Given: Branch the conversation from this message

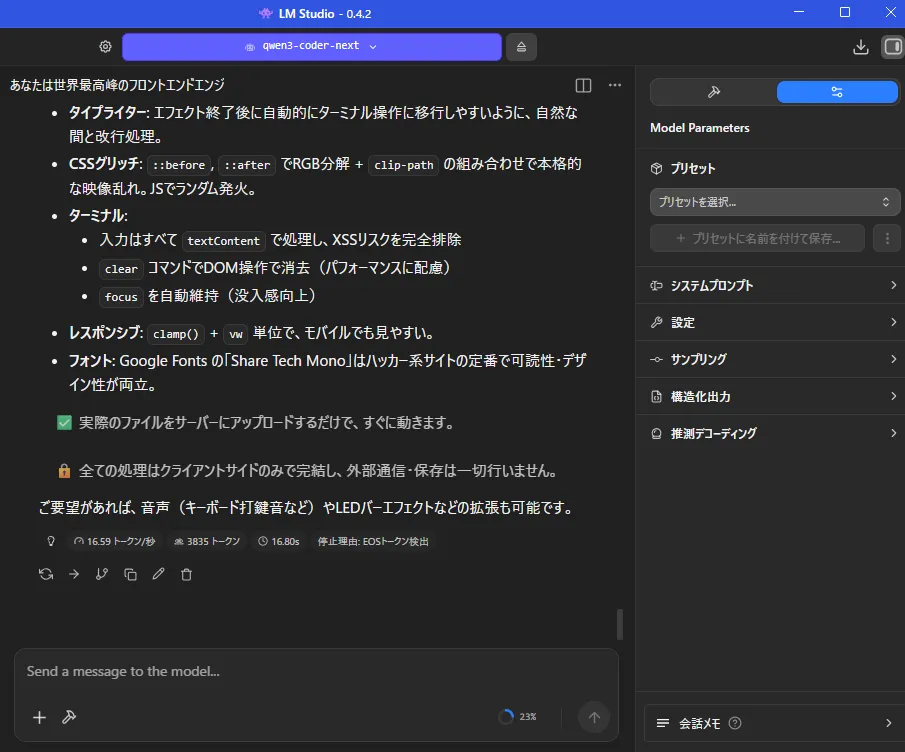Looking at the screenshot, I should pyautogui.click(x=102, y=574).
